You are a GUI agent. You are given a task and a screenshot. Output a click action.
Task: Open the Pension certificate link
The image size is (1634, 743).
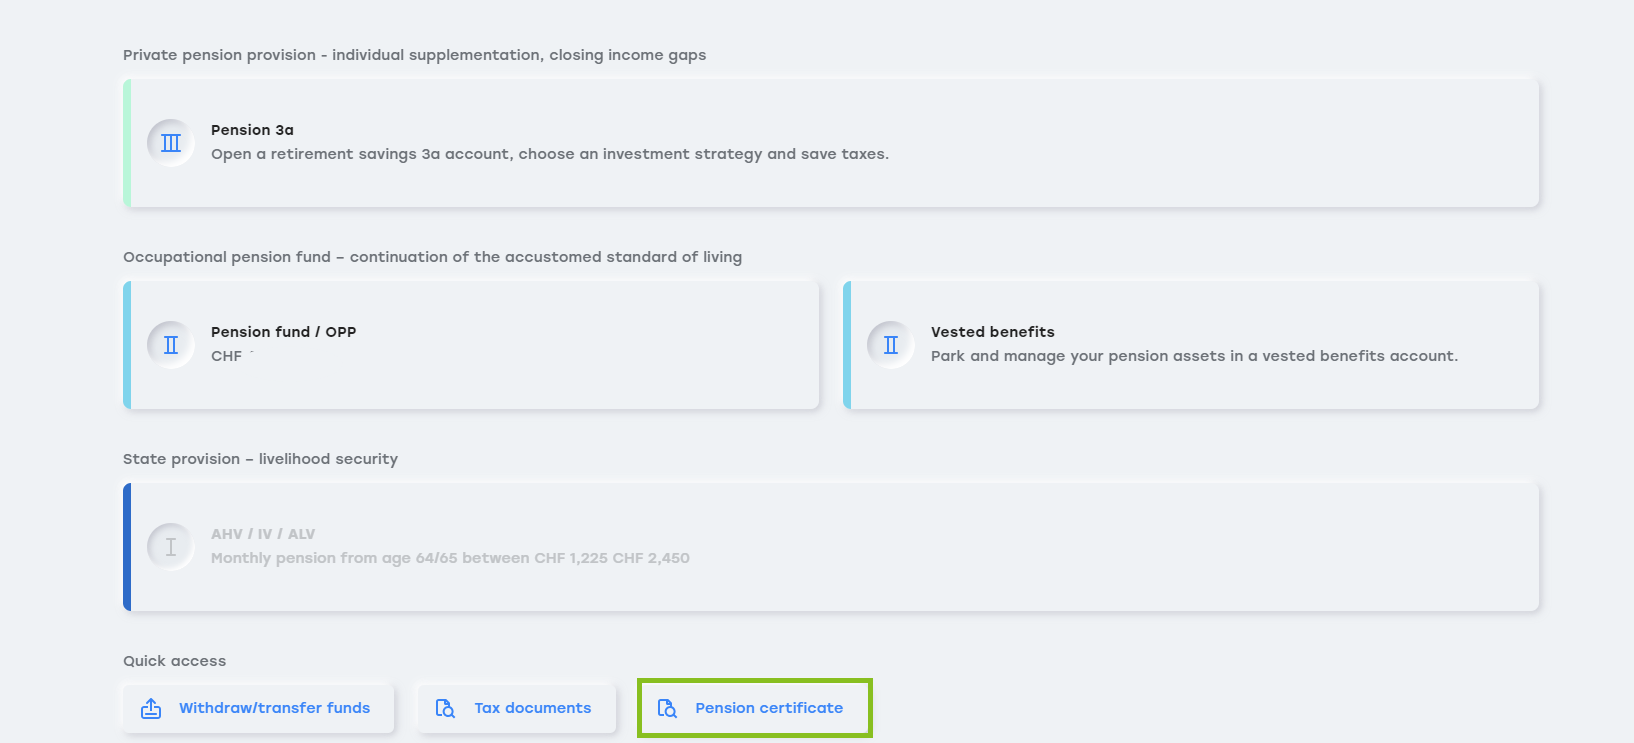click(x=768, y=708)
